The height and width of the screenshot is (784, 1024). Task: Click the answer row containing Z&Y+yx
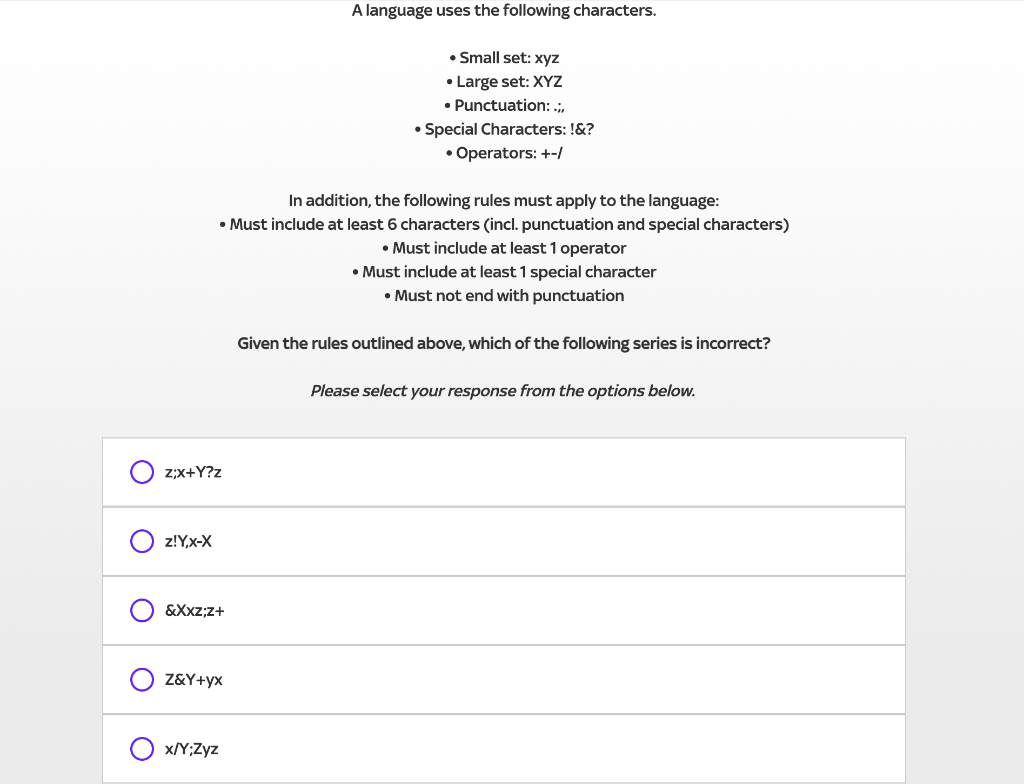(x=502, y=679)
